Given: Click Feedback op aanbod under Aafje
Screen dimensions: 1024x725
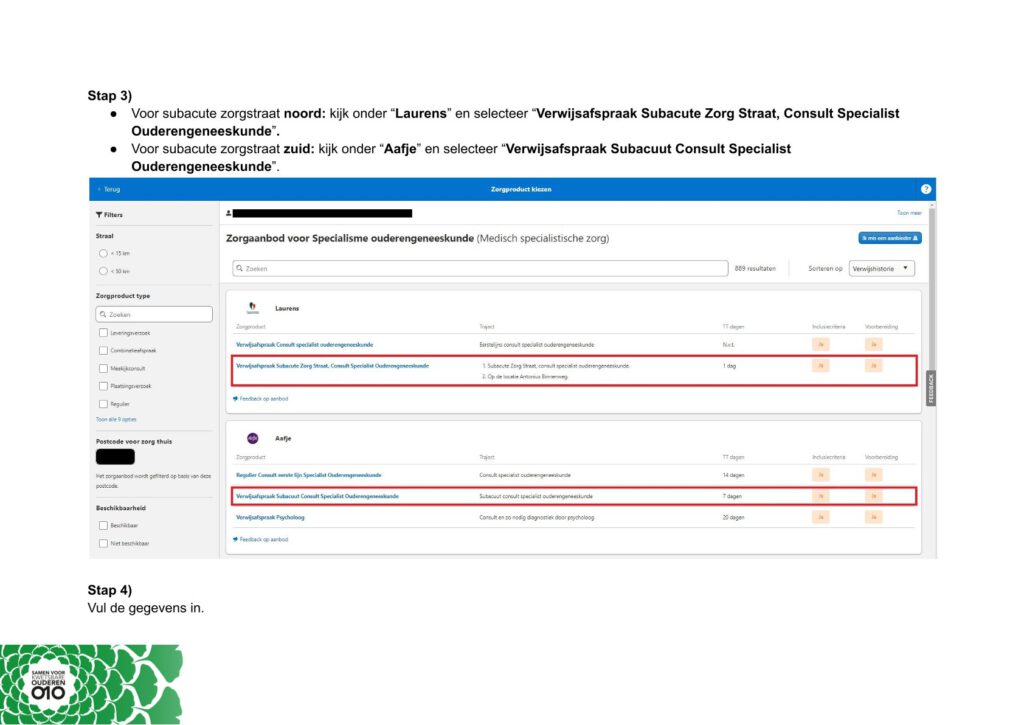Looking at the screenshot, I should tap(261, 540).
